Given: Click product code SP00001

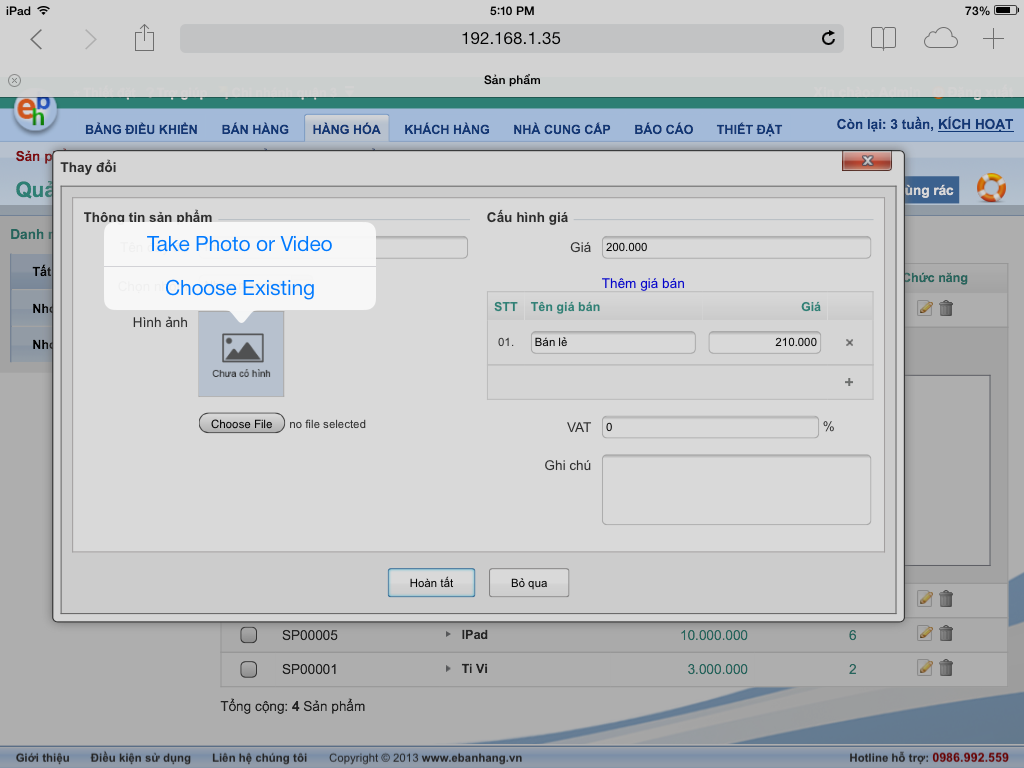Looking at the screenshot, I should point(310,669).
